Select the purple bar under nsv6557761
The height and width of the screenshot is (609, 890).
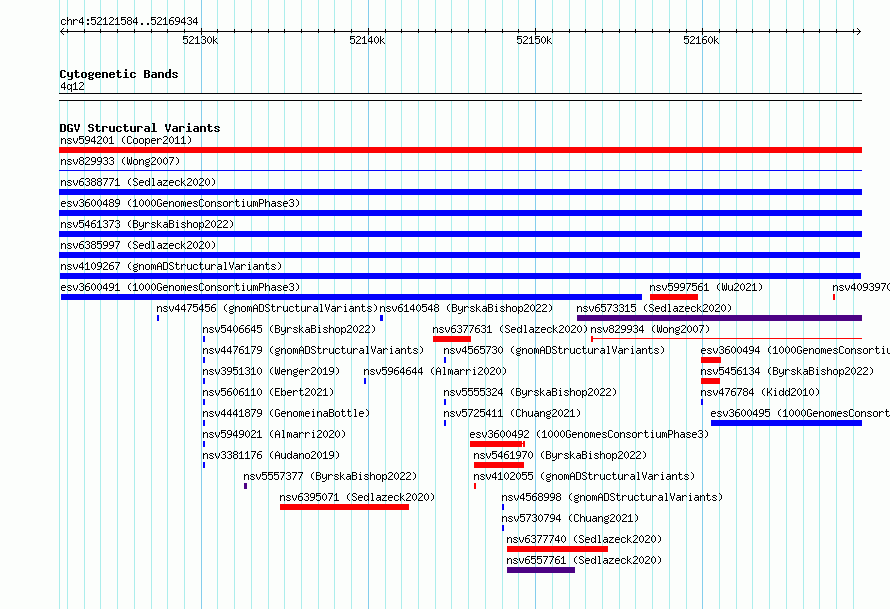coord(541,570)
